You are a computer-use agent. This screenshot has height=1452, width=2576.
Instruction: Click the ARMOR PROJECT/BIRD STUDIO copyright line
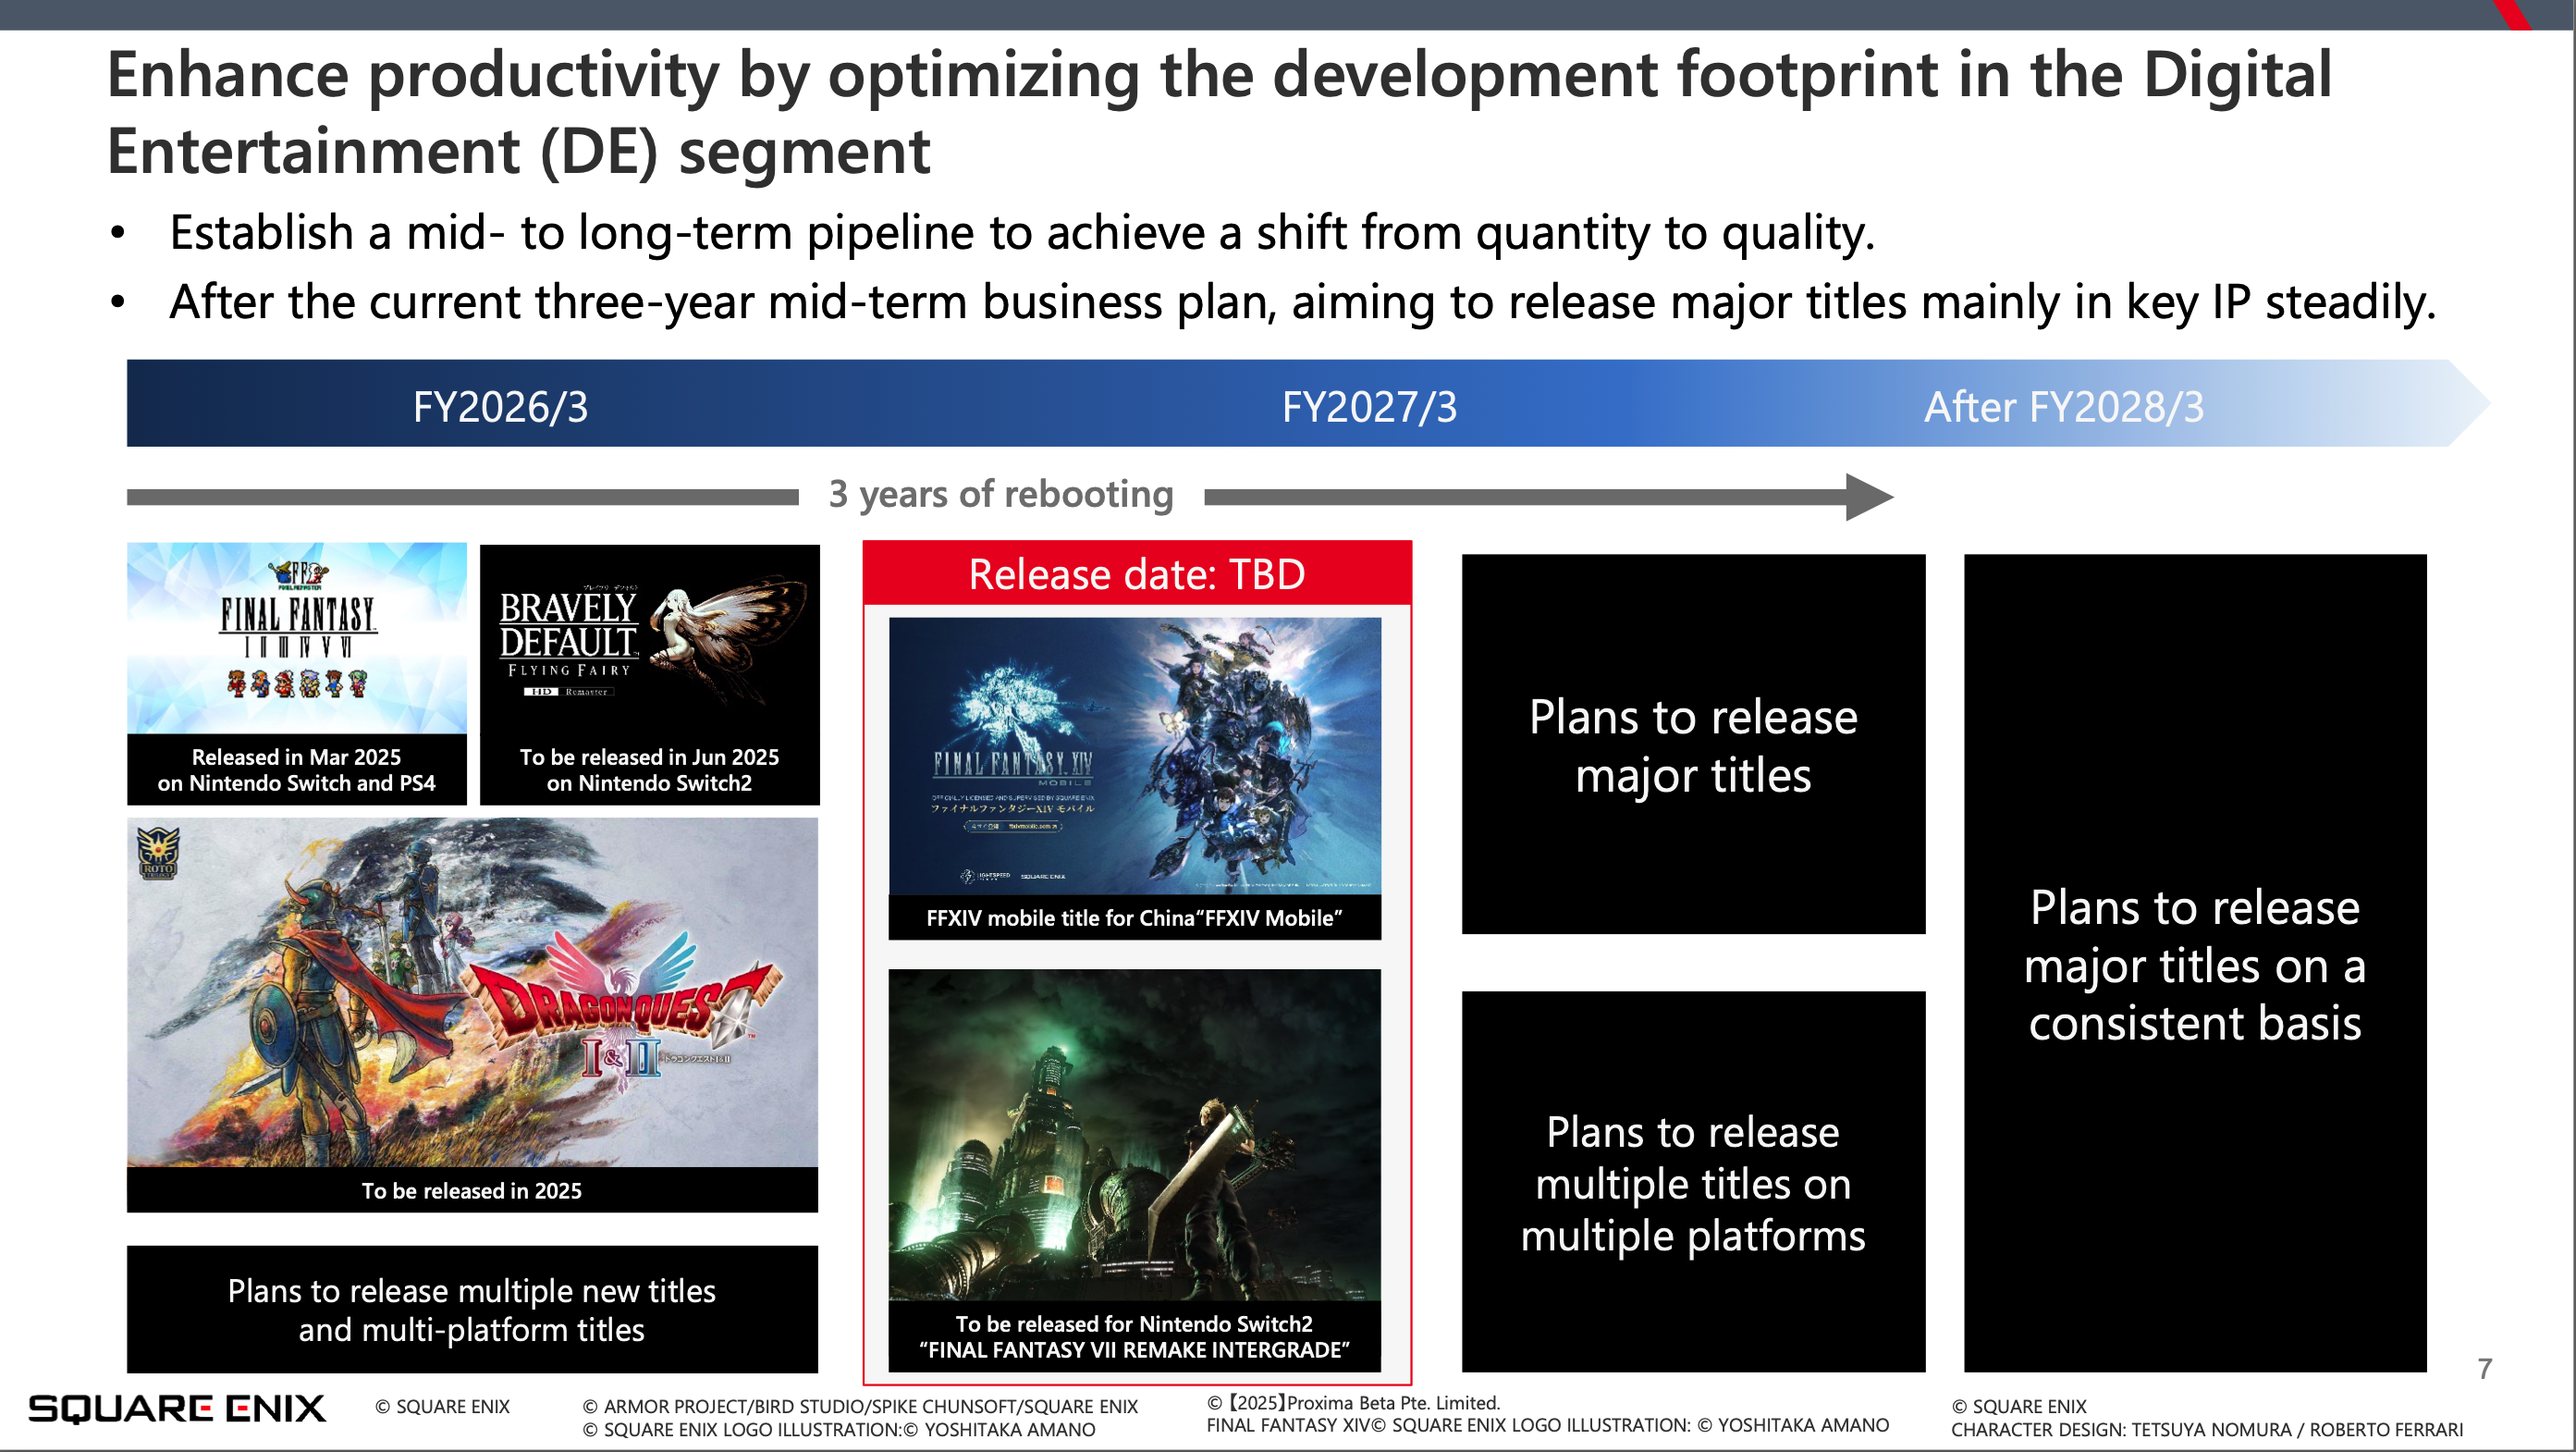click(x=860, y=1407)
